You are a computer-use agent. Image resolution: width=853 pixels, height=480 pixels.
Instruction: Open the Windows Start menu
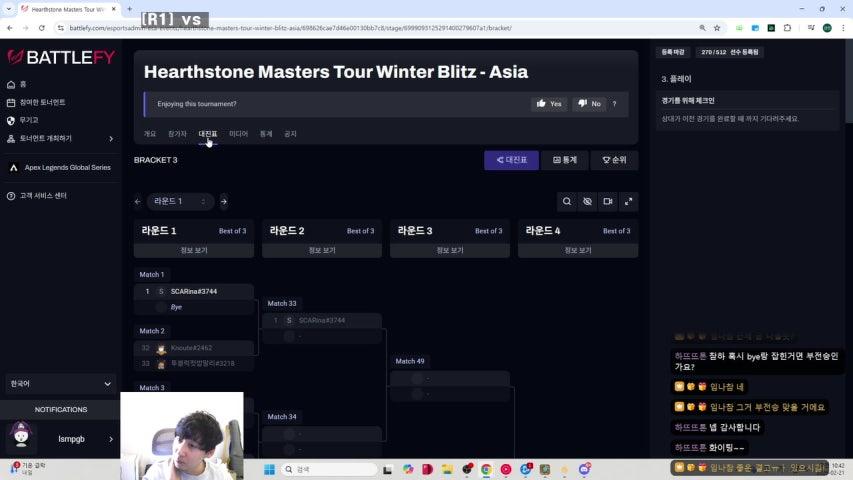(x=269, y=469)
